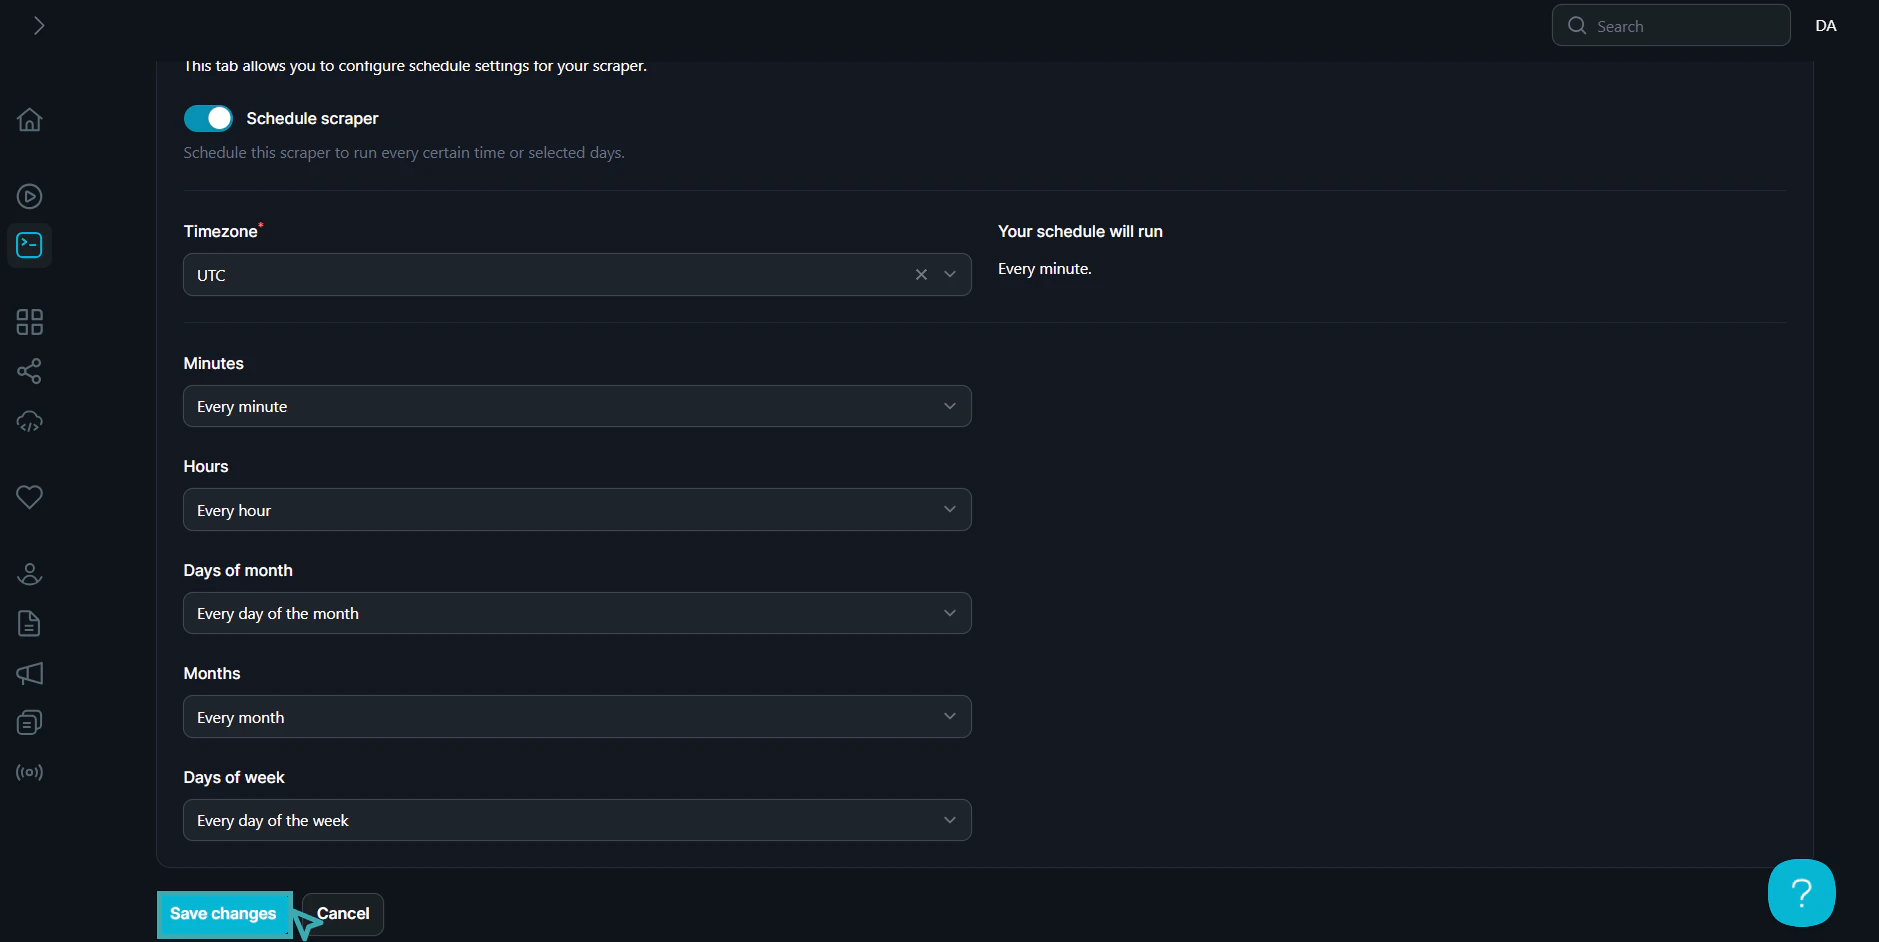1879x942 pixels.
Task: Open the cloud code sidebar icon
Action: (29, 421)
